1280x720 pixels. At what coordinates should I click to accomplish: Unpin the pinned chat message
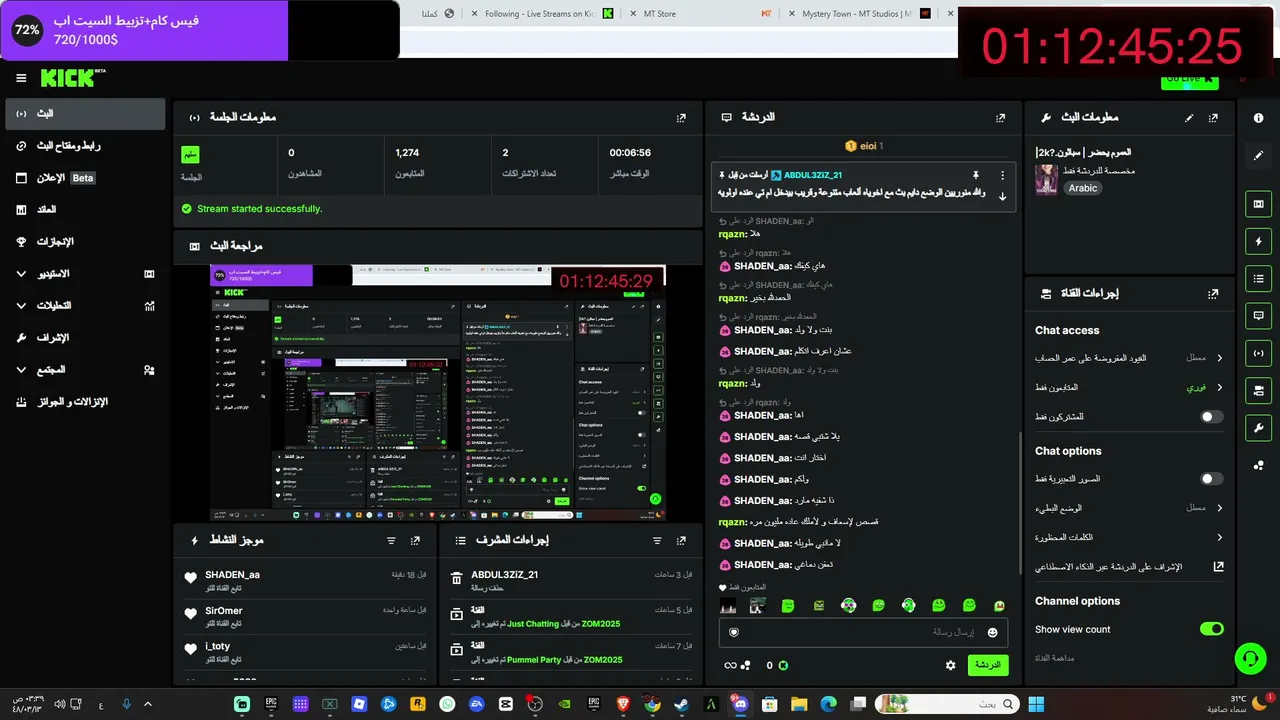click(x=976, y=175)
